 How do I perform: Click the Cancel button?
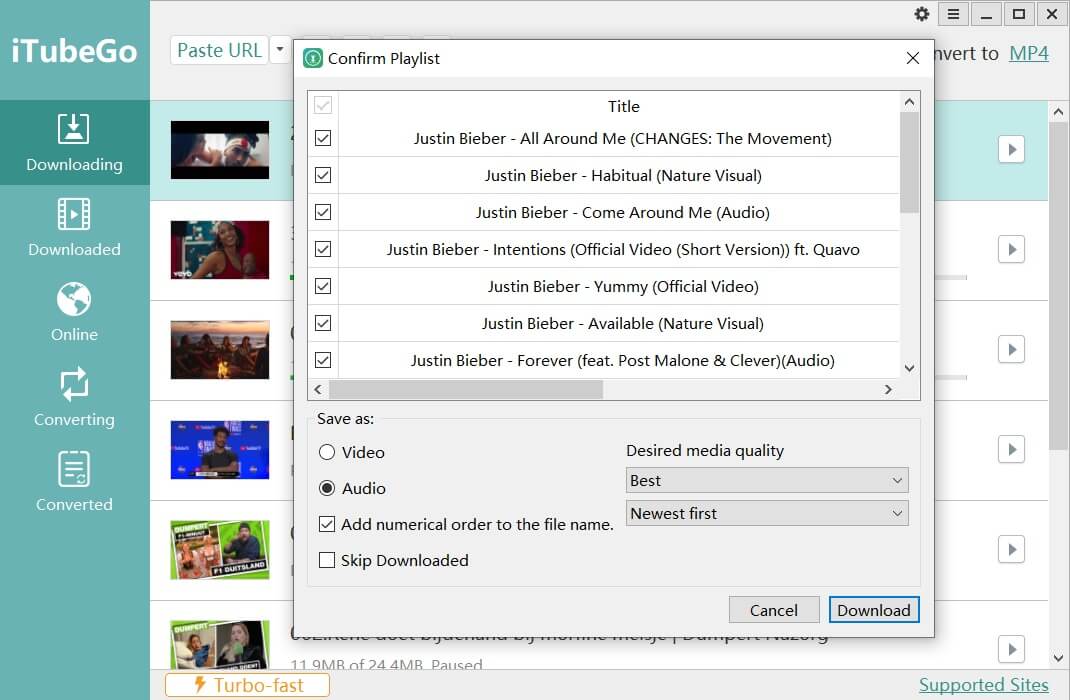[x=774, y=610]
